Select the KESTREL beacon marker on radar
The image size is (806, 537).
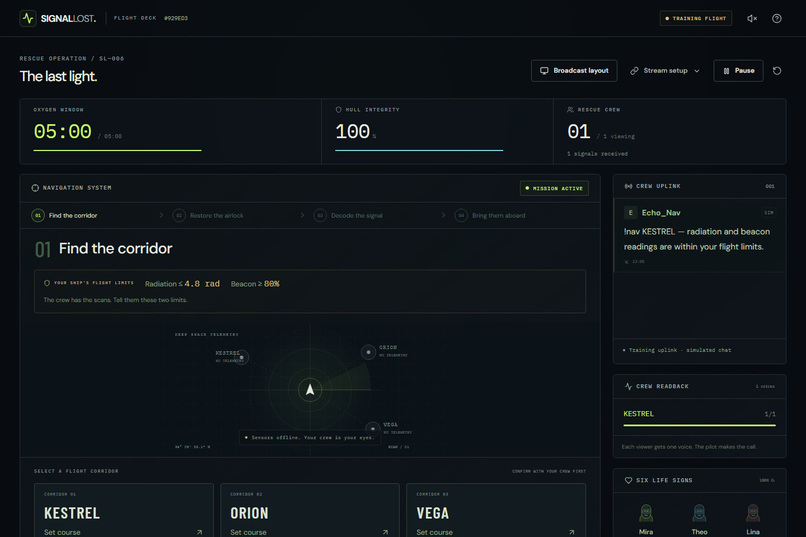(x=242, y=357)
